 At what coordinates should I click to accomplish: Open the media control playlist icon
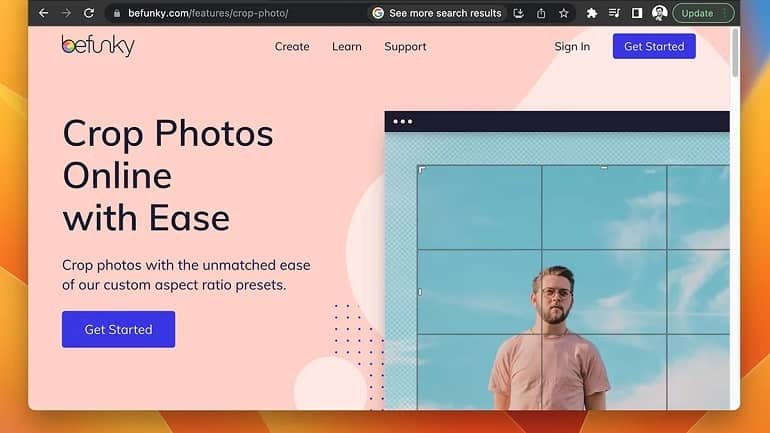(x=614, y=13)
